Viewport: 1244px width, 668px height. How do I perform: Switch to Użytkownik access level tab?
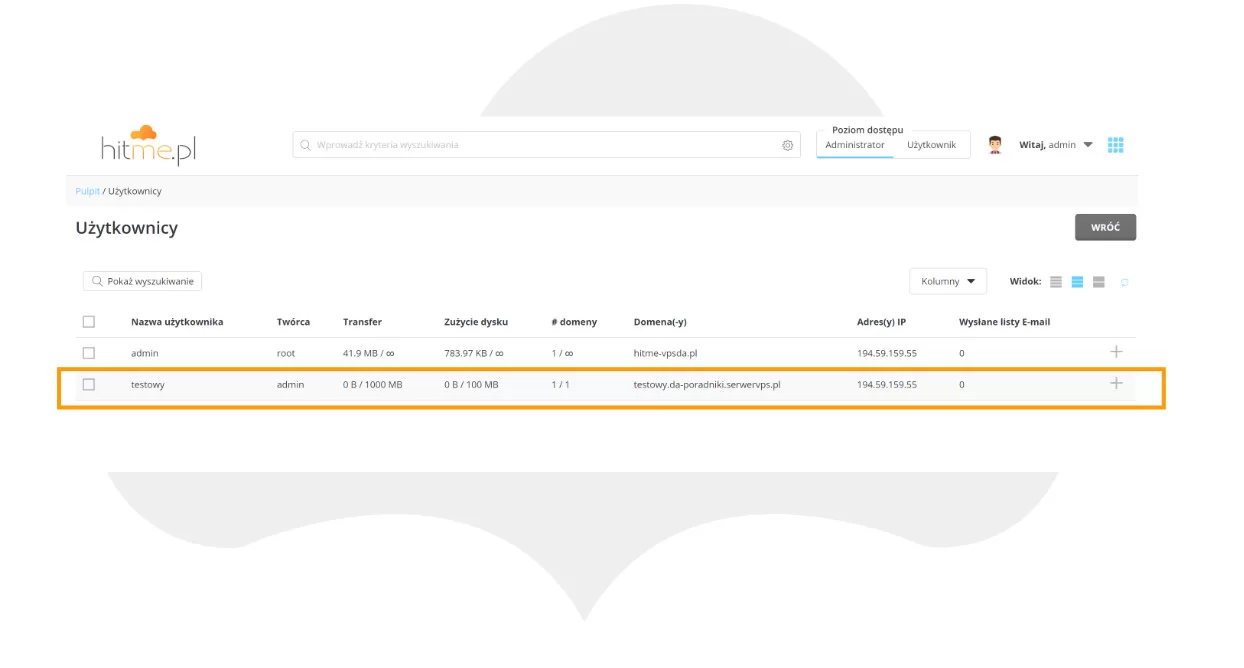tap(932, 145)
